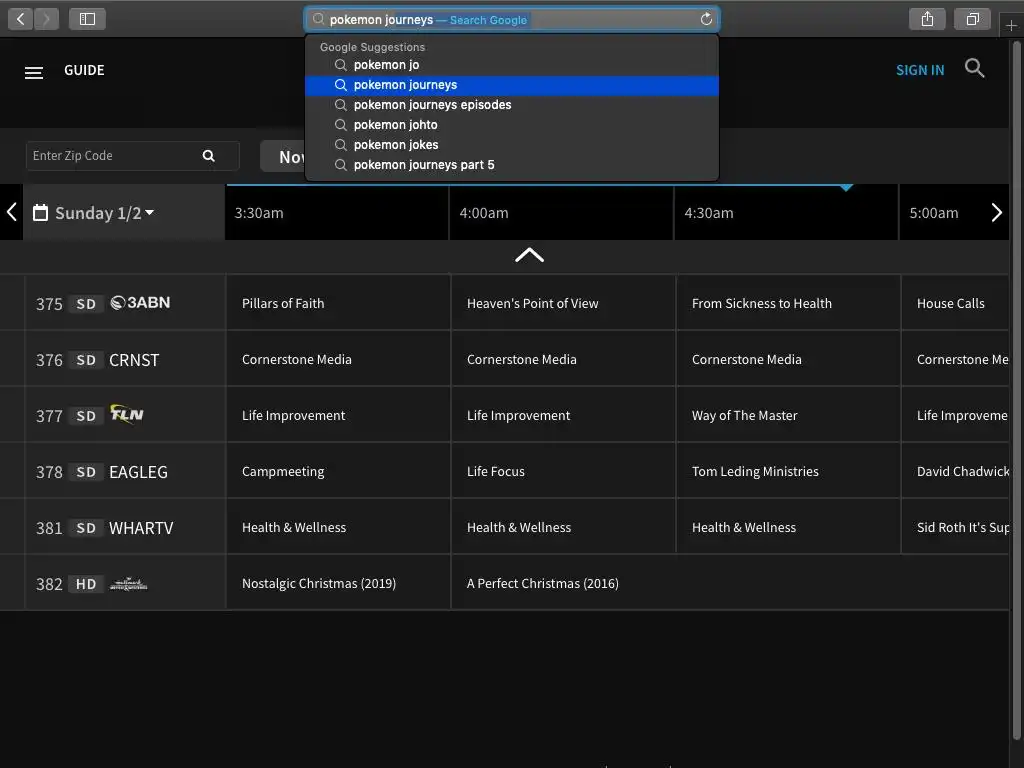Click the 3ABN channel logo
Screen dimensions: 1024x768
[140, 302]
